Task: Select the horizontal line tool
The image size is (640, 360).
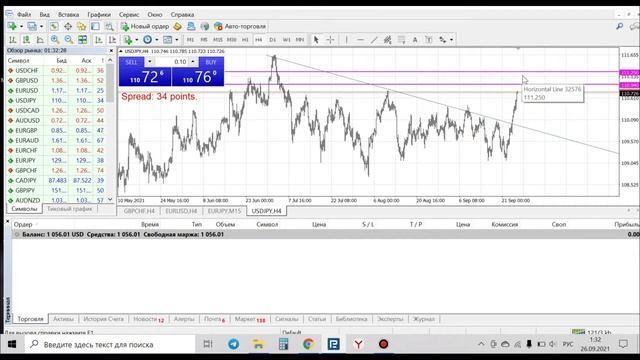Action: (x=360, y=40)
